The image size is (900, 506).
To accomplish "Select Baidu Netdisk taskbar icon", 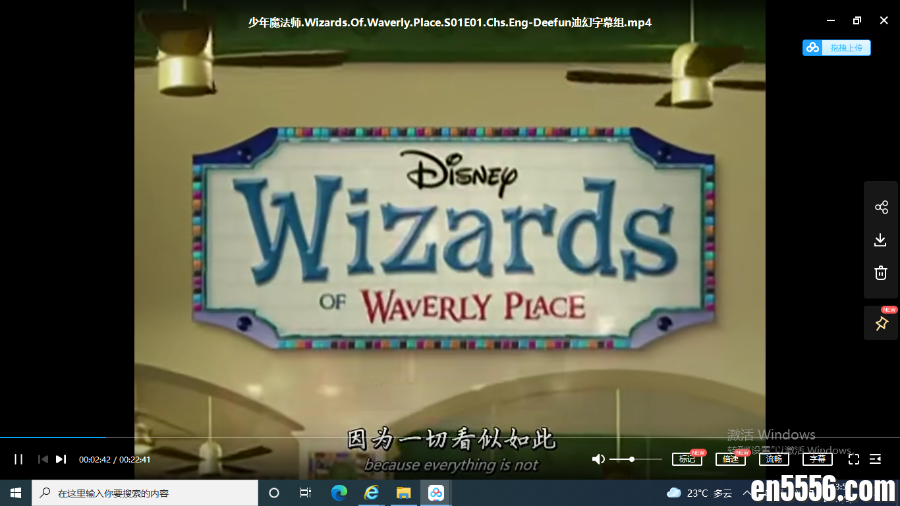I will coord(436,493).
